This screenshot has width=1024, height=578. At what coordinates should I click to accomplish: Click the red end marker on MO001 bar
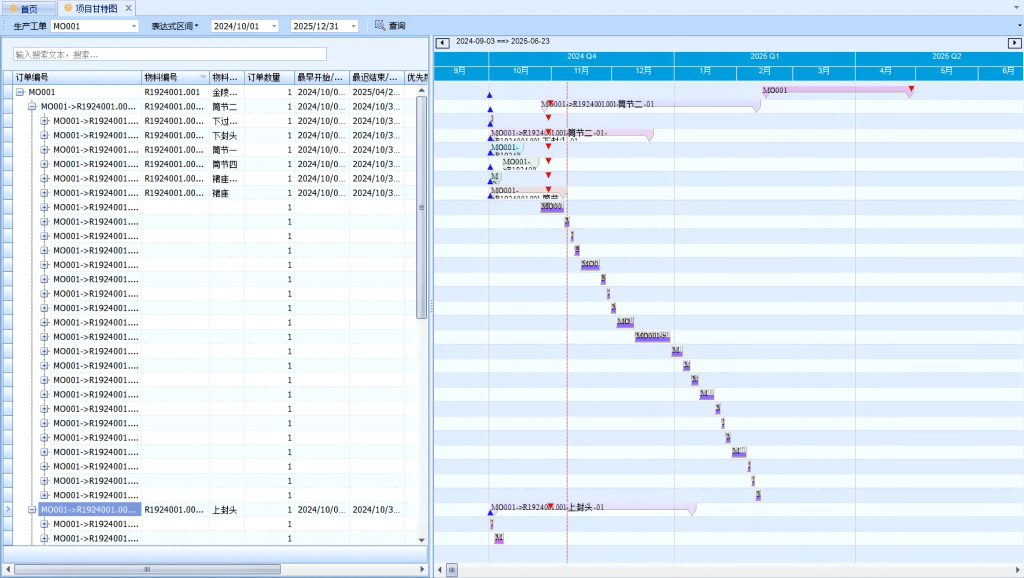[x=910, y=91]
